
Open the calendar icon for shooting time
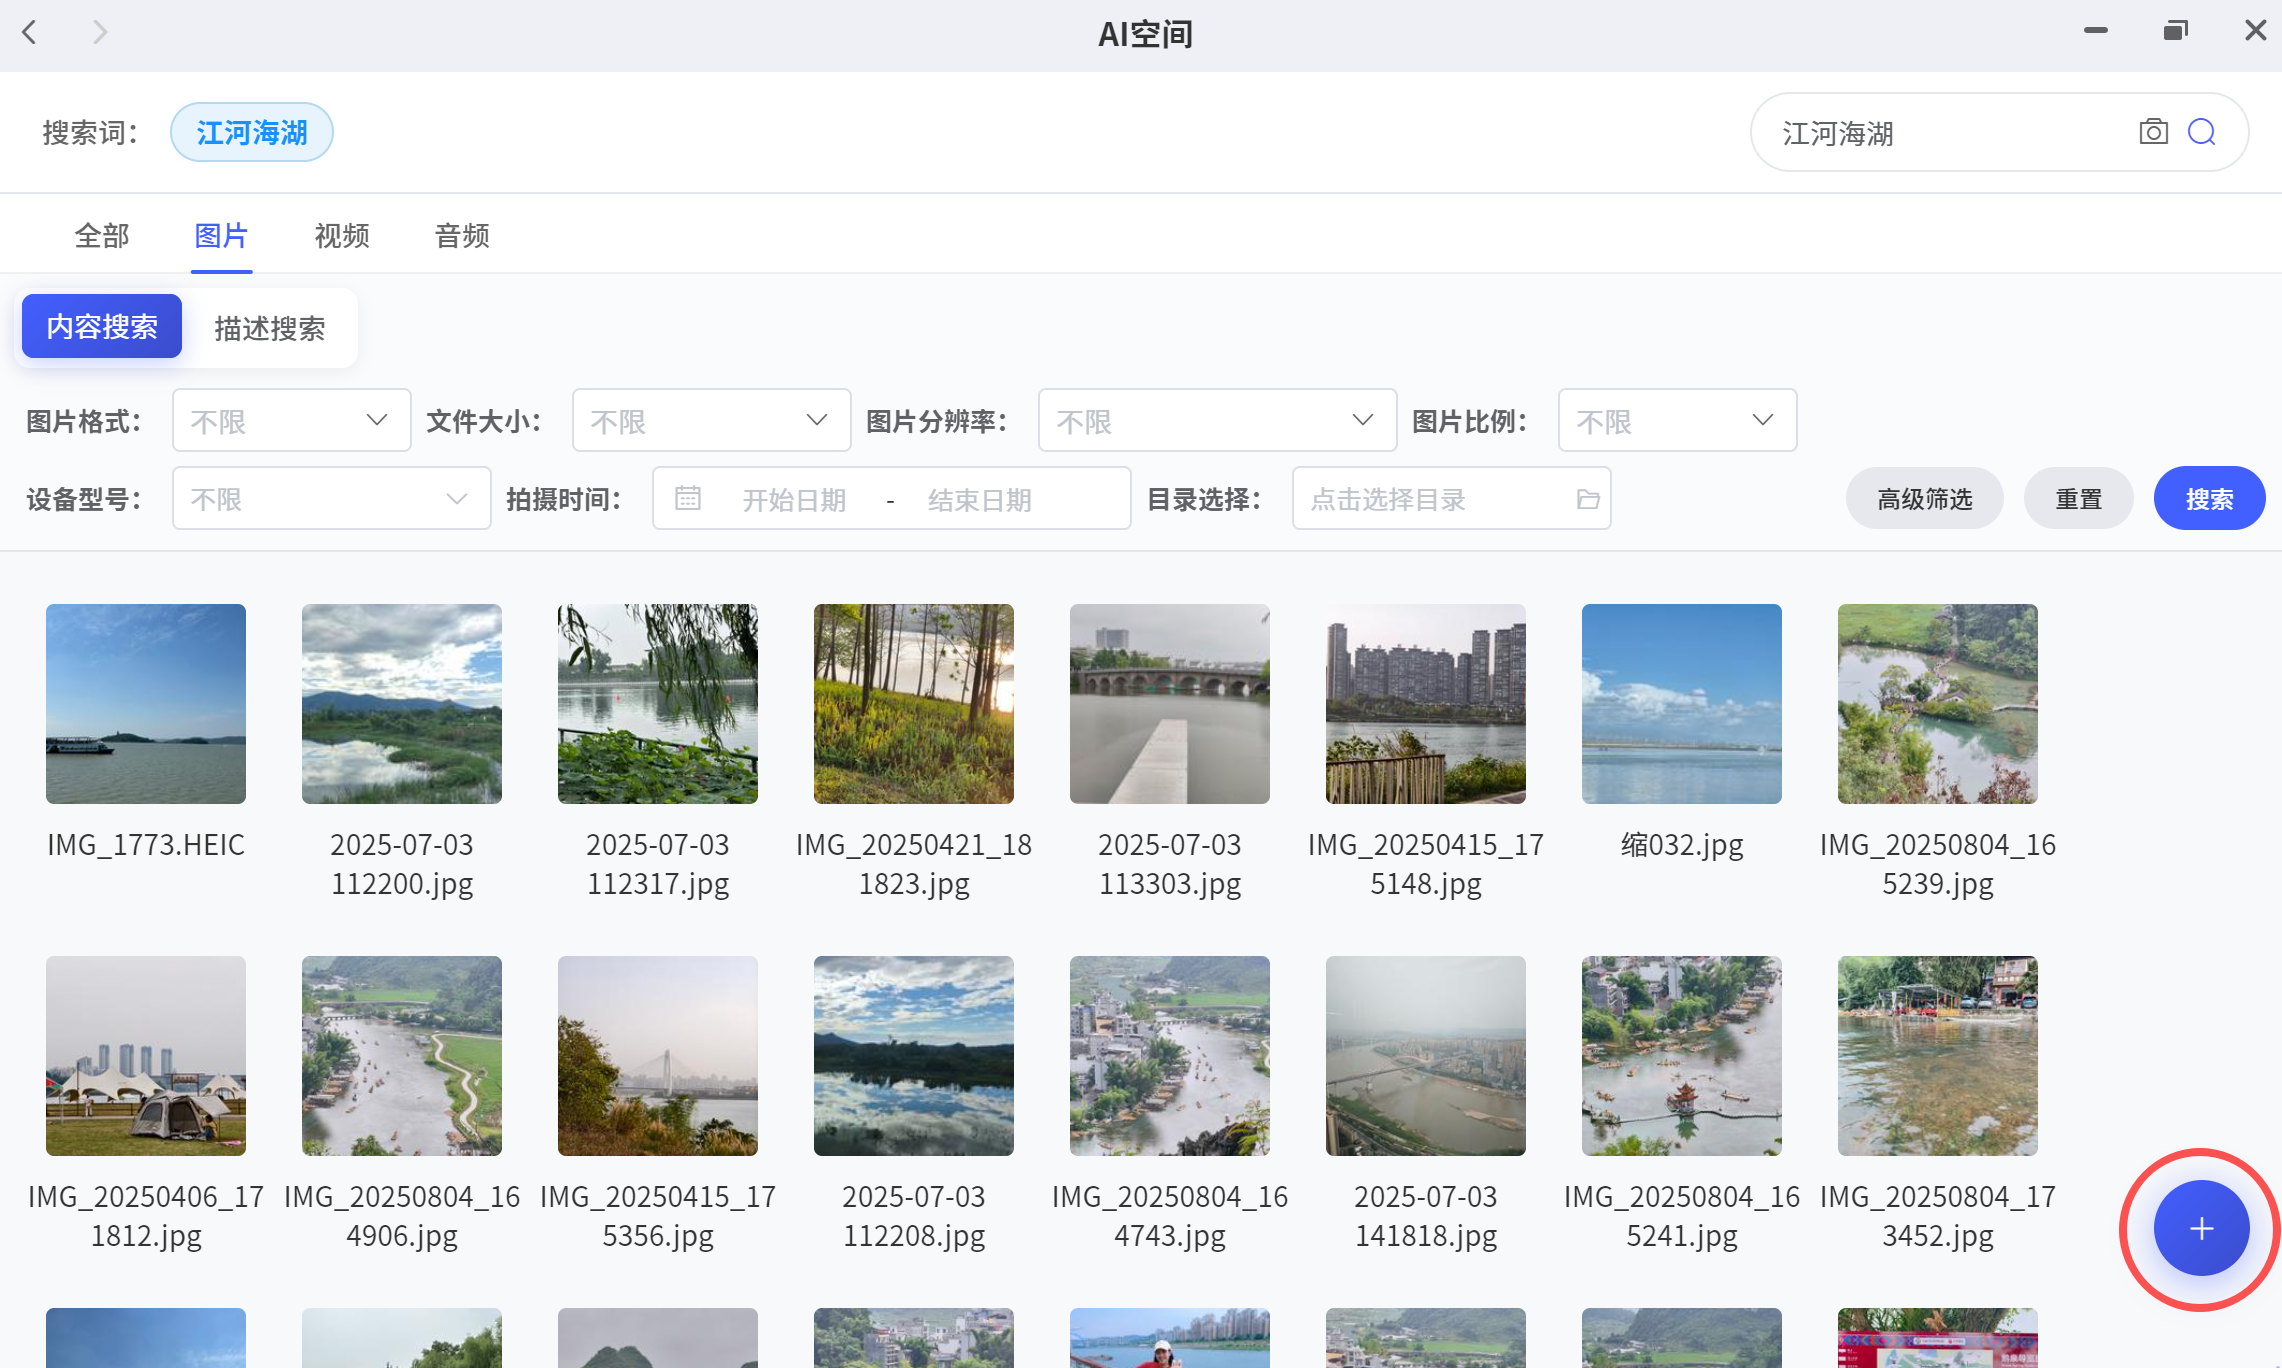point(688,498)
